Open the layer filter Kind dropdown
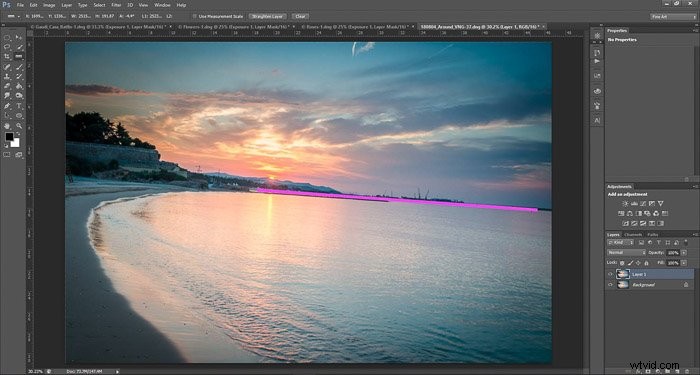The height and width of the screenshot is (375, 700). tap(621, 242)
